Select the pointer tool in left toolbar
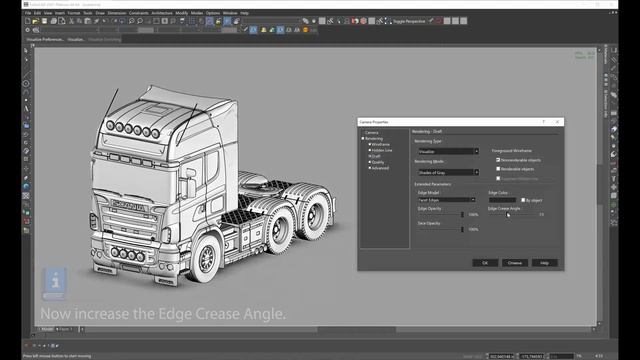 27,50
